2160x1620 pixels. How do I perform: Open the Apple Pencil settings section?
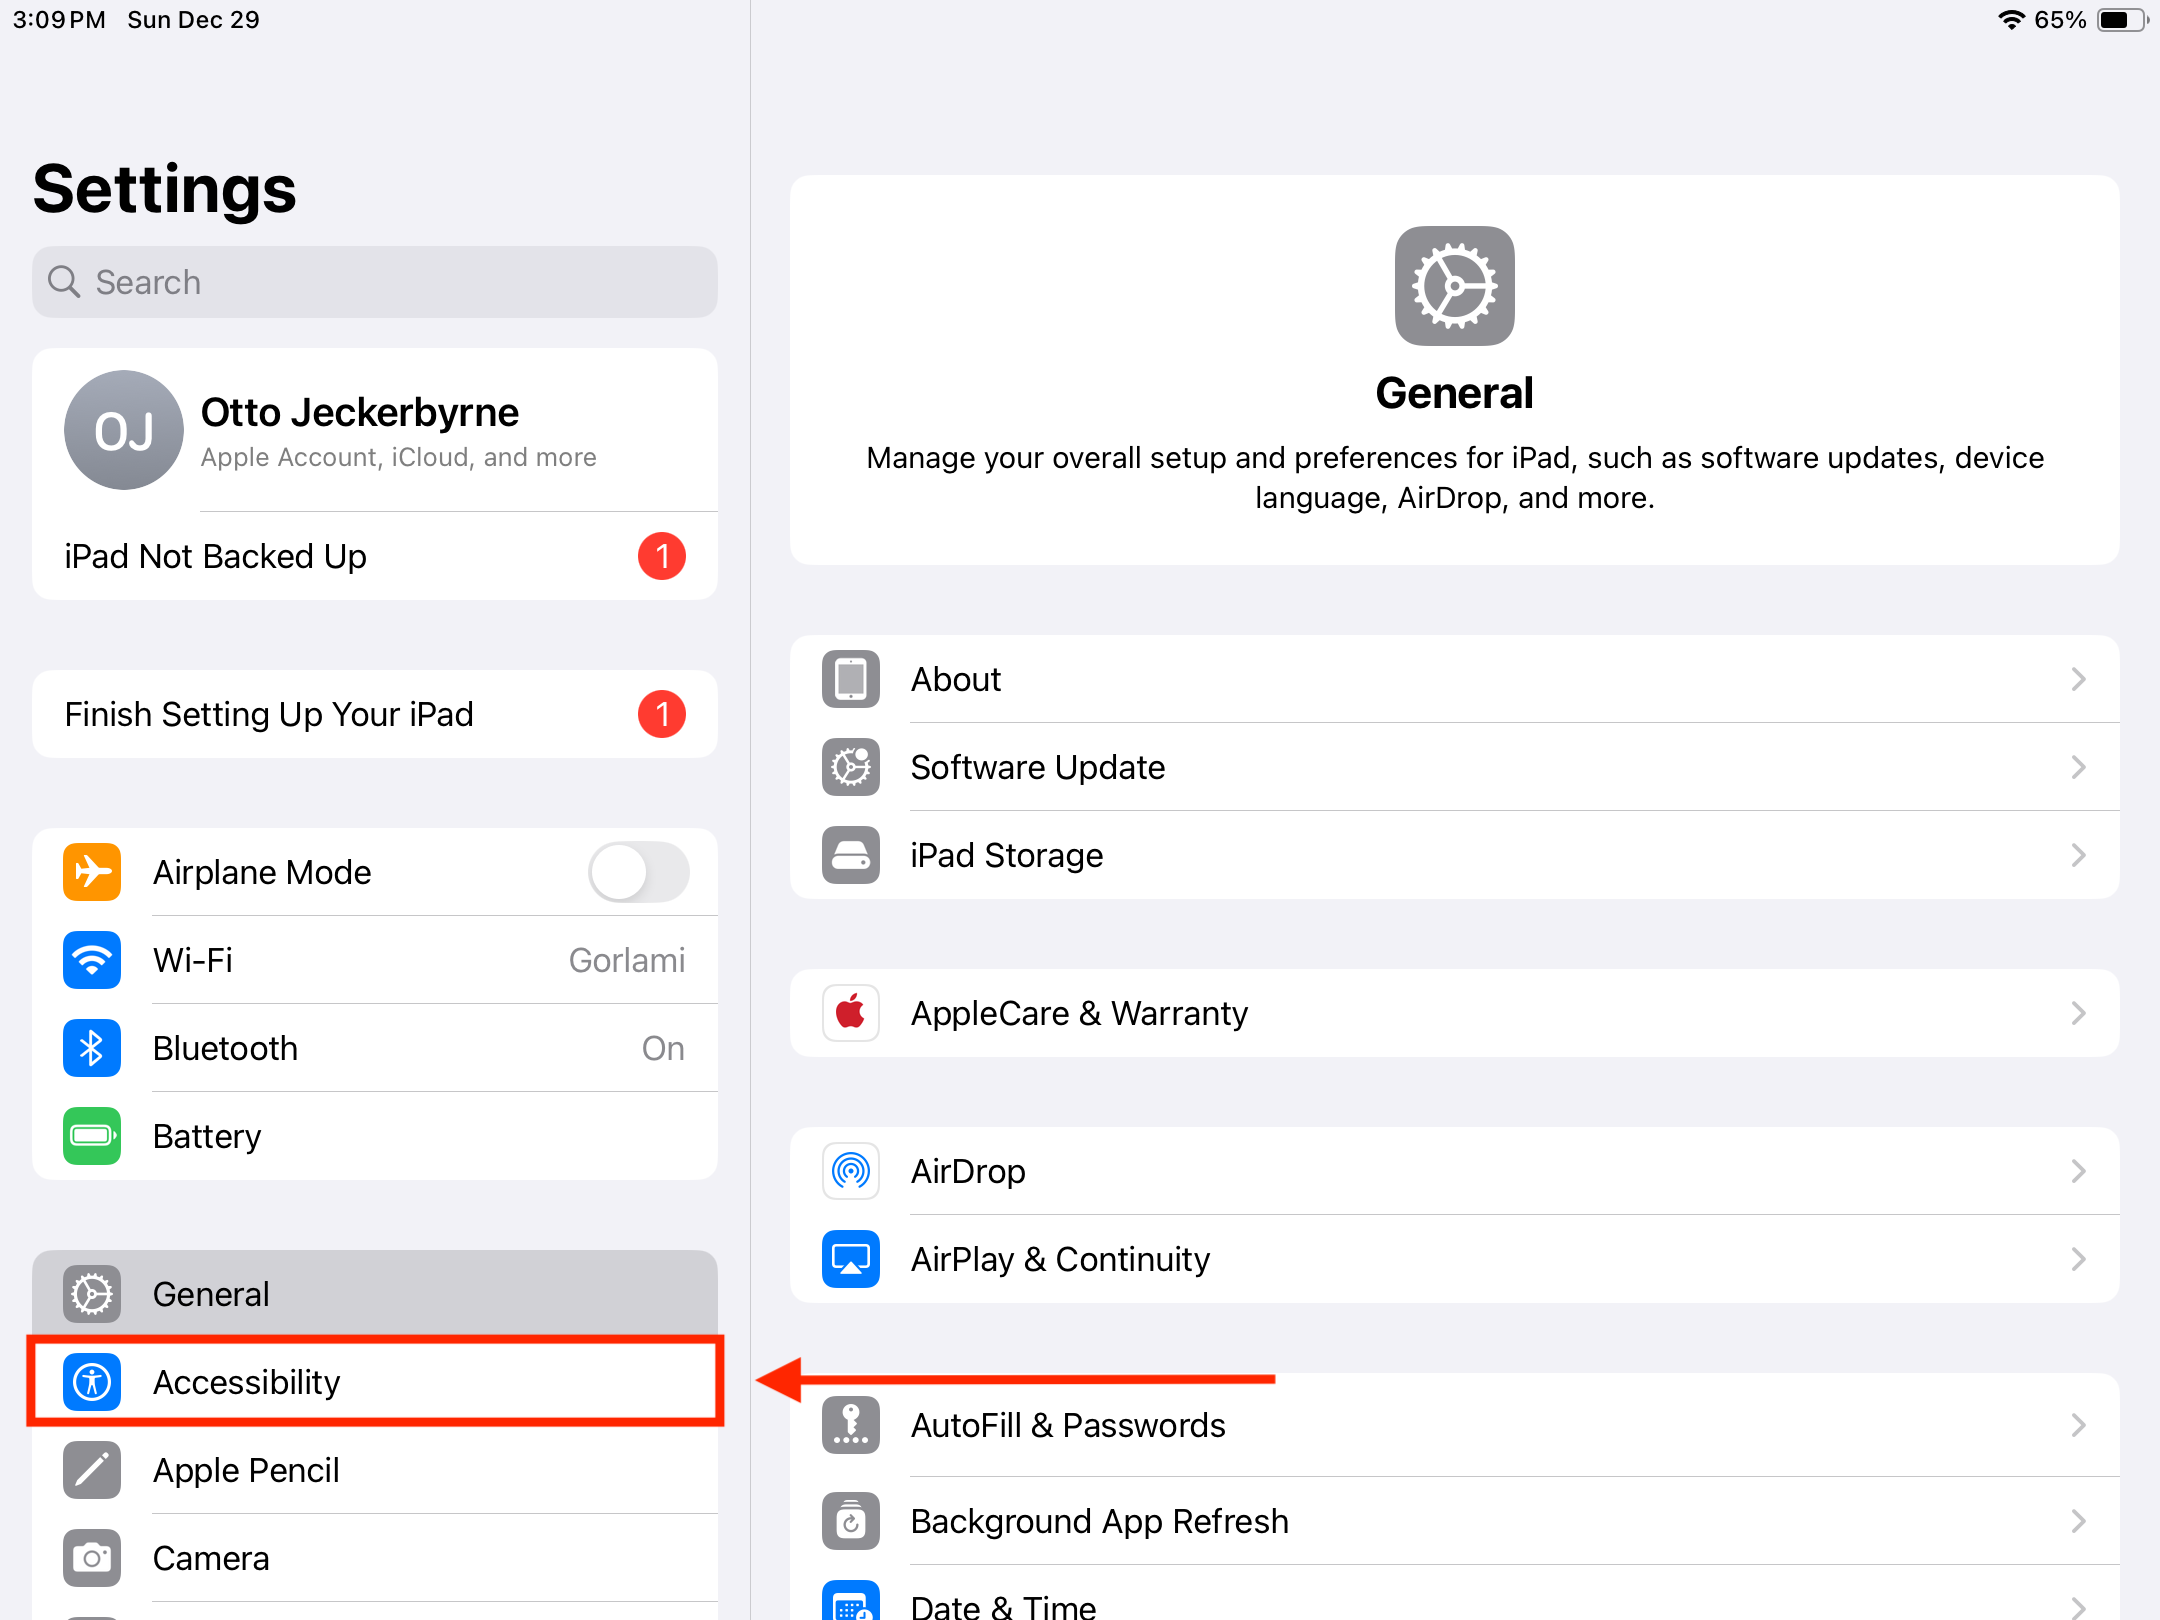(x=375, y=1470)
